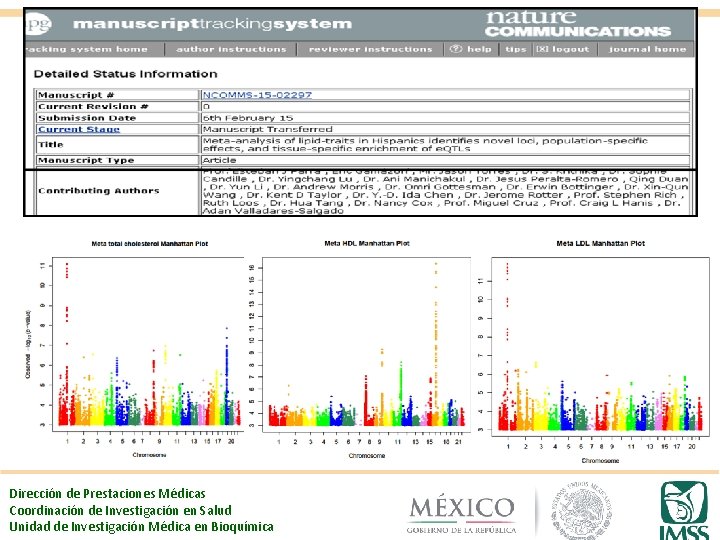Click the Meta HDL Manhattan Plot title
Screen dimensions: 720x540
click(x=367, y=243)
